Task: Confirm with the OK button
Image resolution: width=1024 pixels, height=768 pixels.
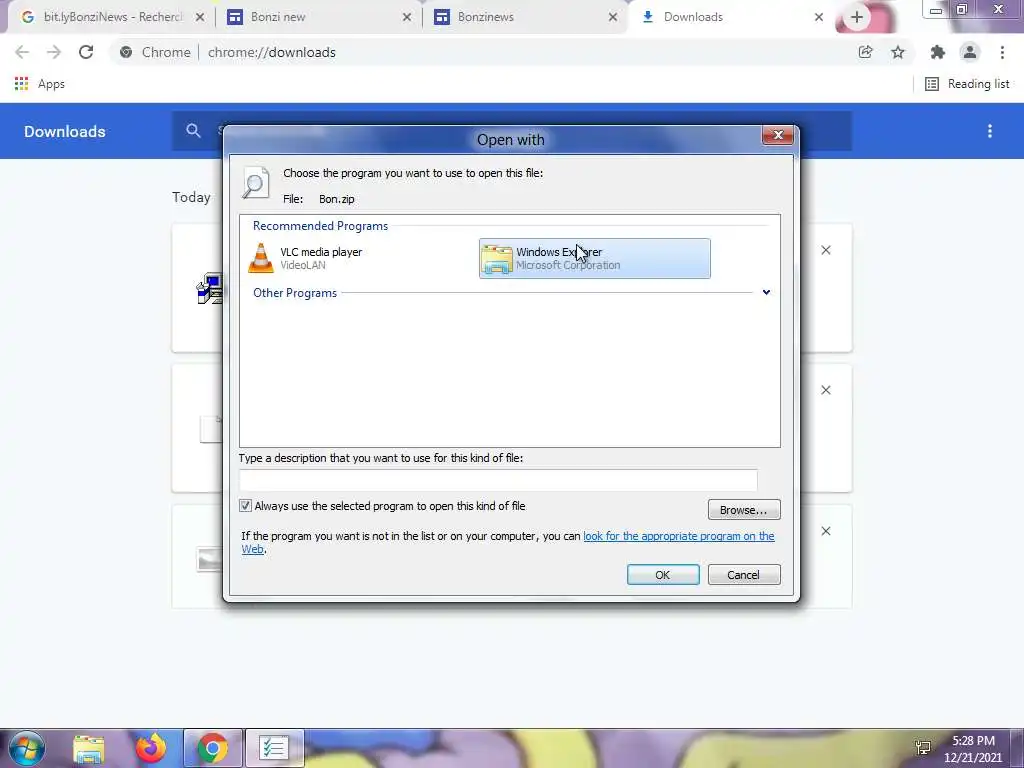Action: tap(663, 575)
